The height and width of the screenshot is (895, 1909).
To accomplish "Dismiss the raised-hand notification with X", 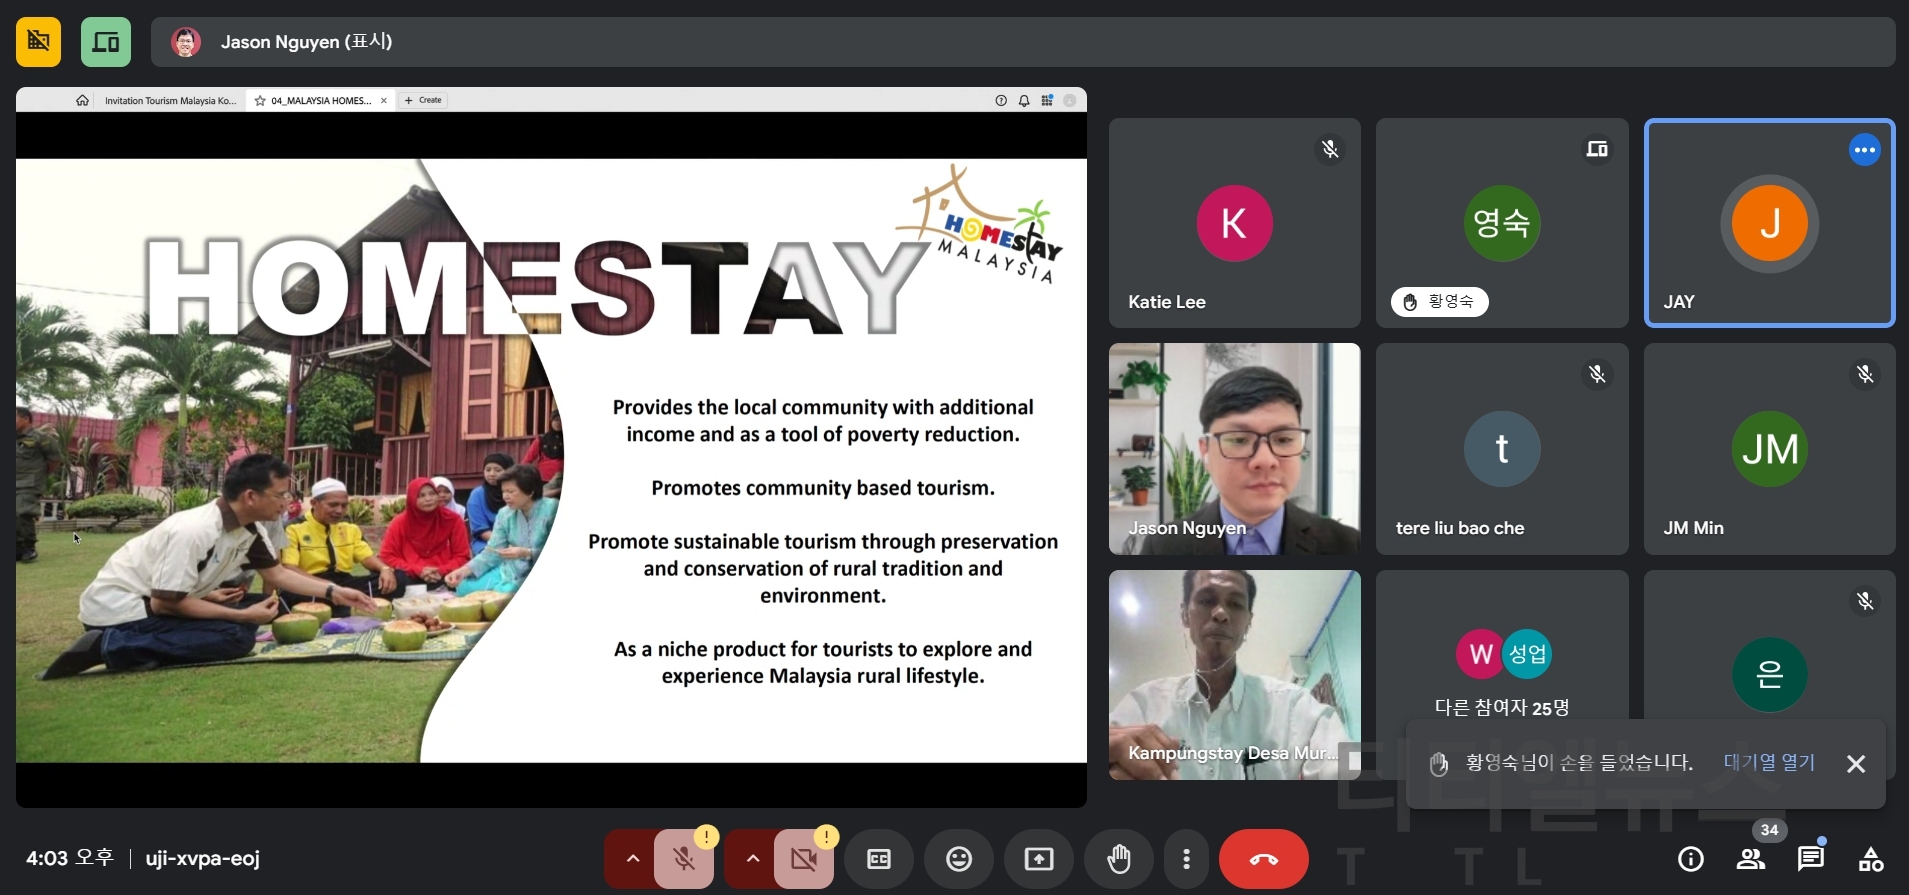I will point(1856,764).
